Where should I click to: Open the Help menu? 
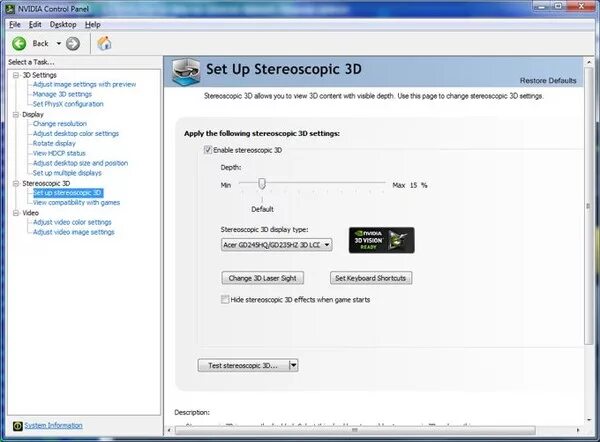coord(93,24)
